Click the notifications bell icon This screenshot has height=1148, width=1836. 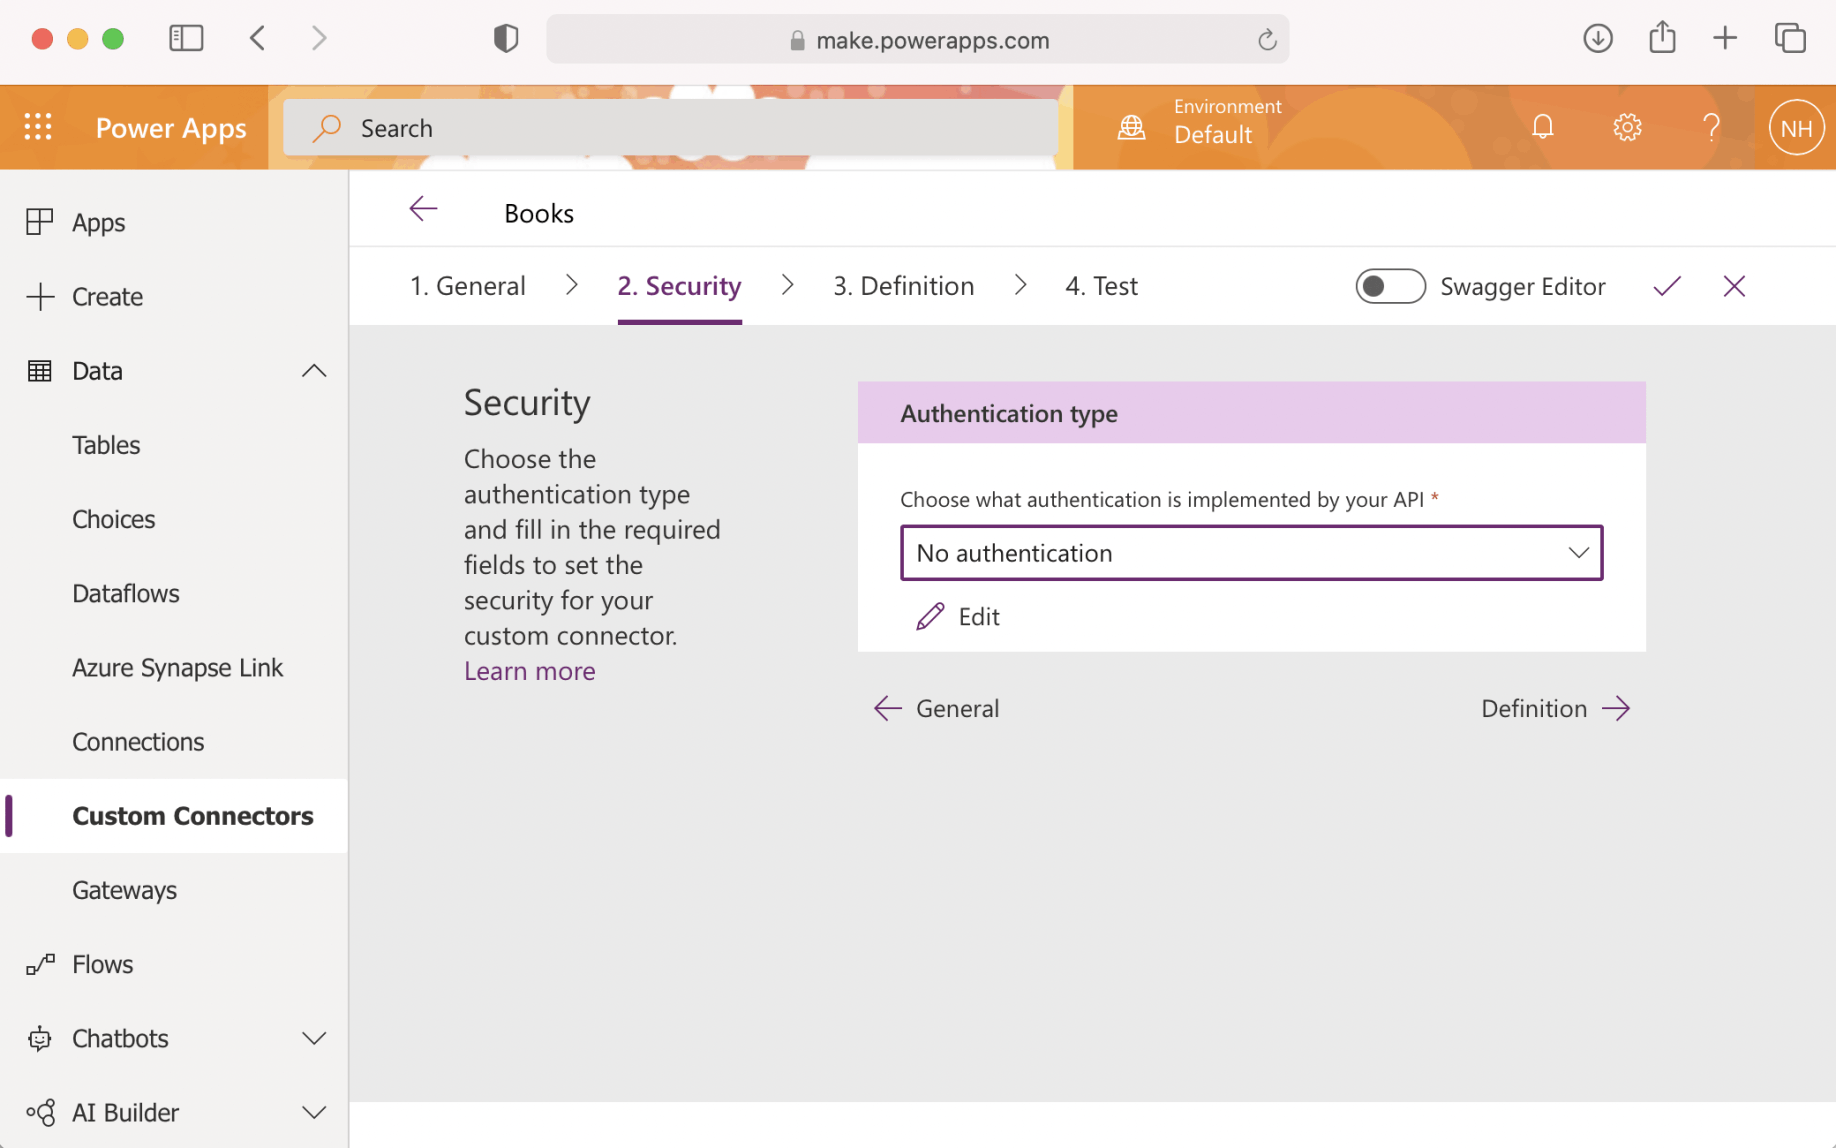[1543, 127]
